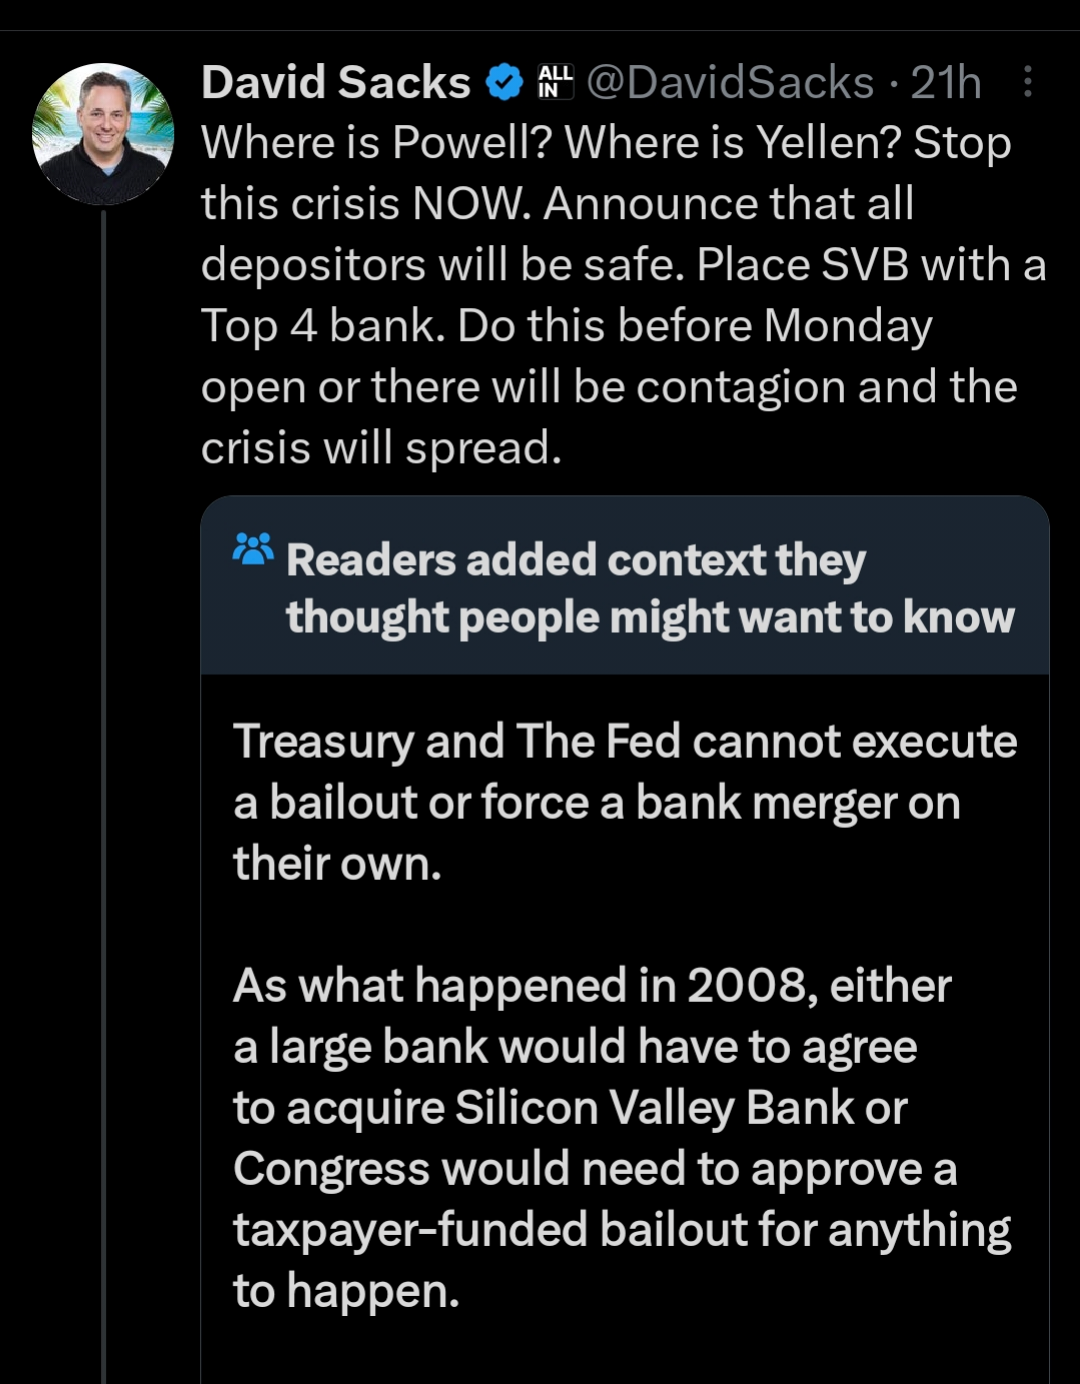Click "thought people might want to know" line
This screenshot has width=1080, height=1384.
point(650,617)
